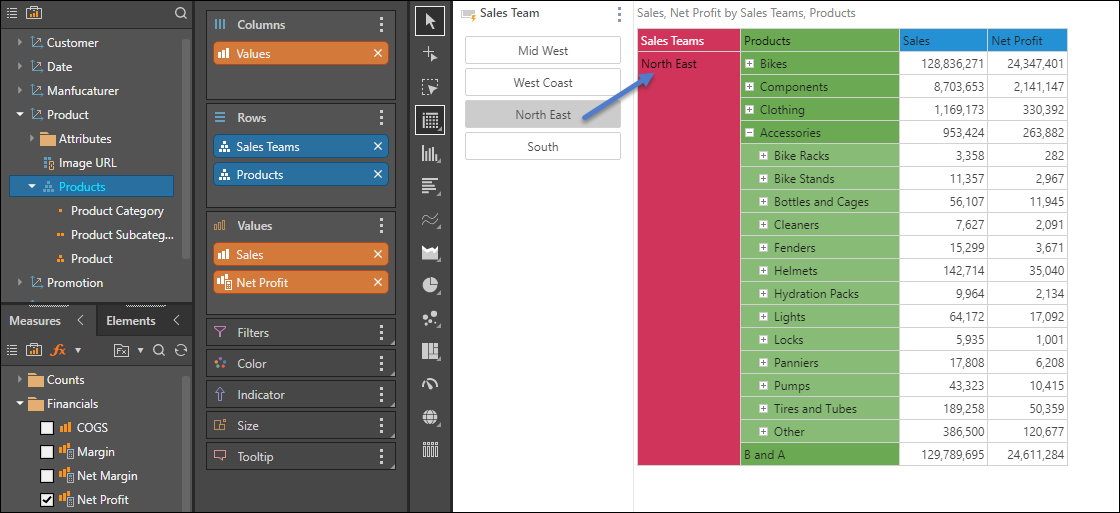Expand the Bikes row in grid
The image size is (1120, 513).
pos(749,64)
